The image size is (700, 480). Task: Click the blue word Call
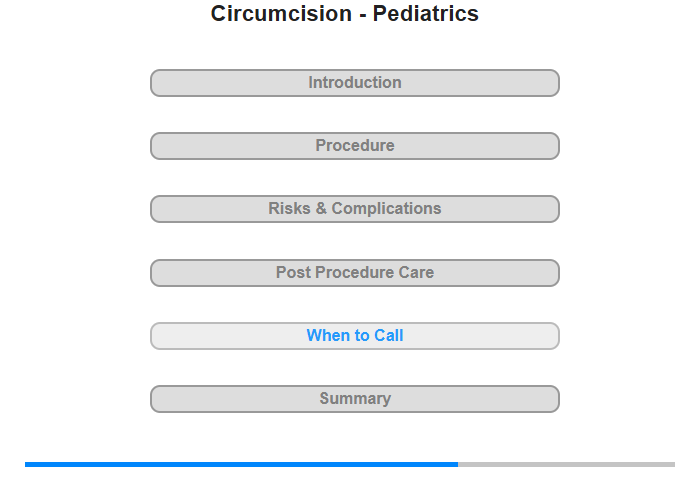[x=389, y=335]
